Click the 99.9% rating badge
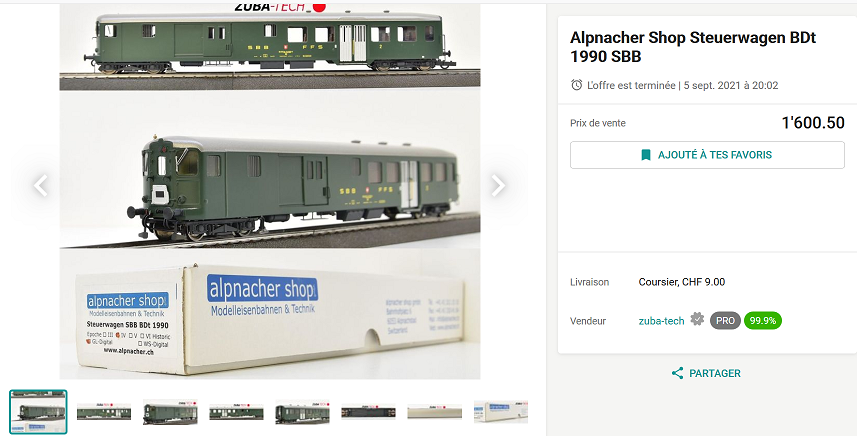Screen dimensions: 857x436 [762, 321]
